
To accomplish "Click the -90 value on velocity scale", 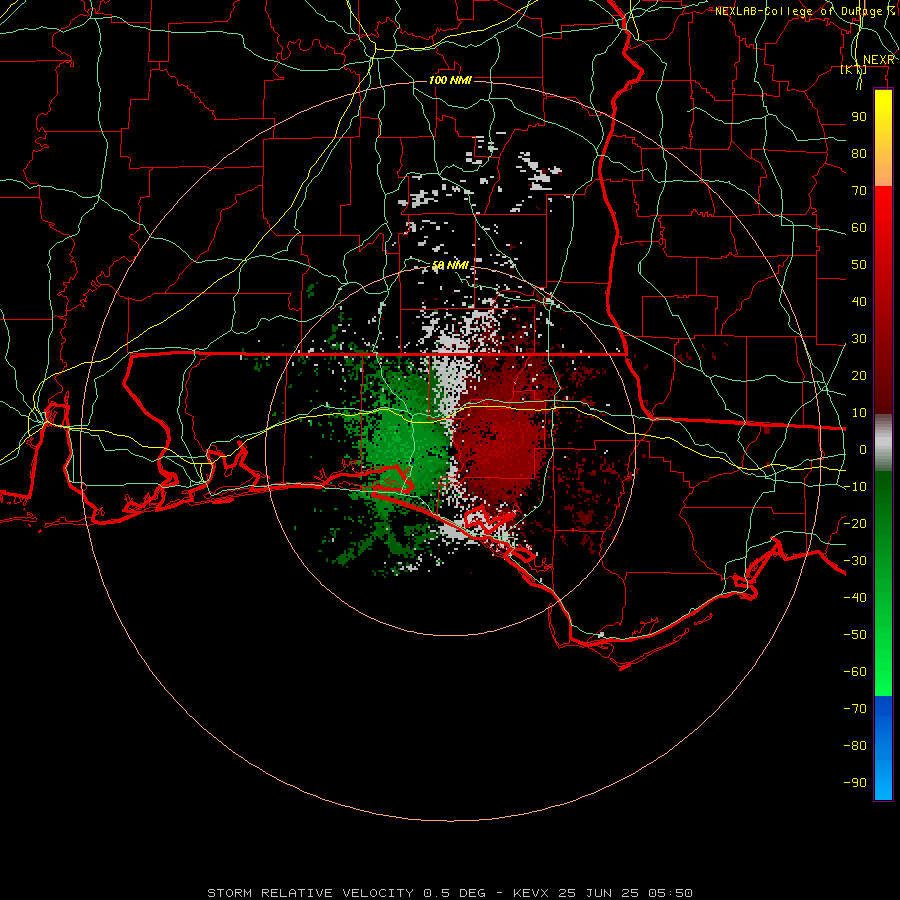I will pyautogui.click(x=855, y=782).
